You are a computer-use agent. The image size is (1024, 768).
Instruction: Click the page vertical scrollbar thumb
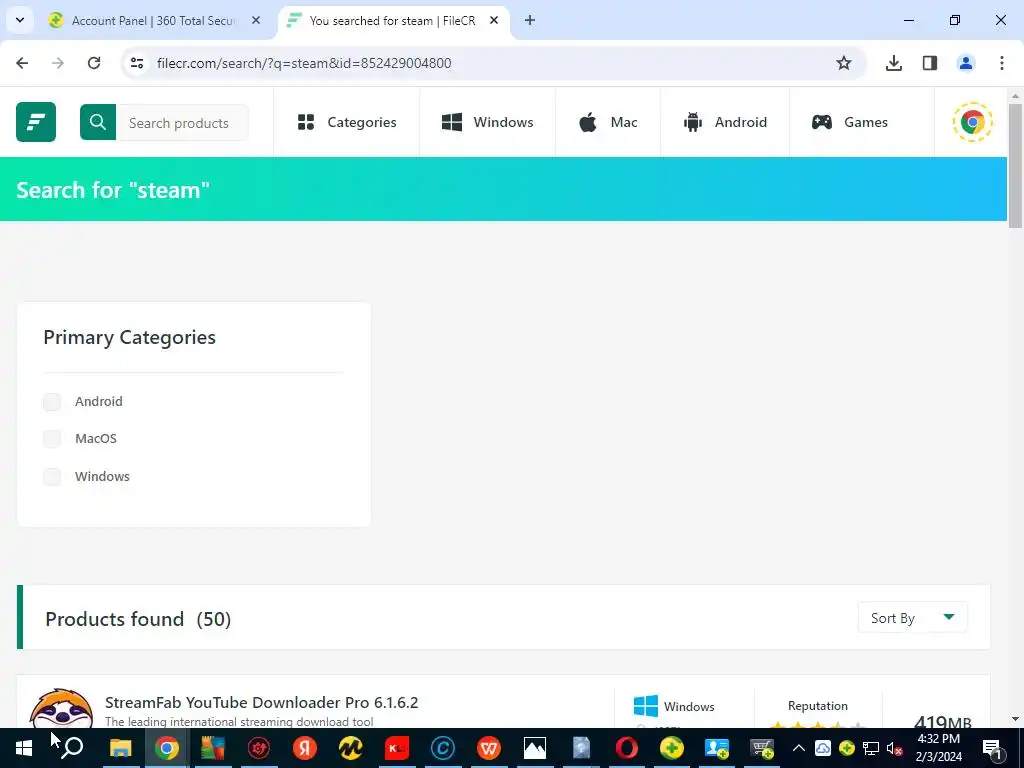[1015, 165]
